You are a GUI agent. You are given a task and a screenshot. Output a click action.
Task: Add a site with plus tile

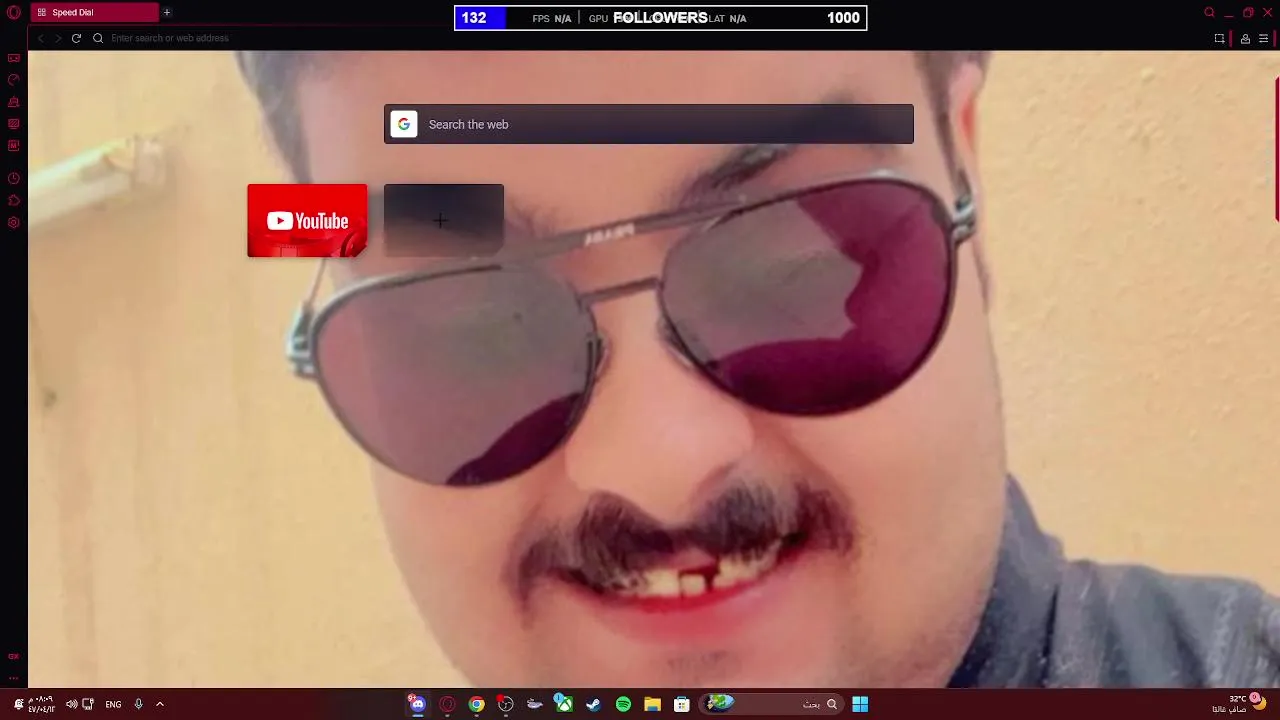pos(444,220)
